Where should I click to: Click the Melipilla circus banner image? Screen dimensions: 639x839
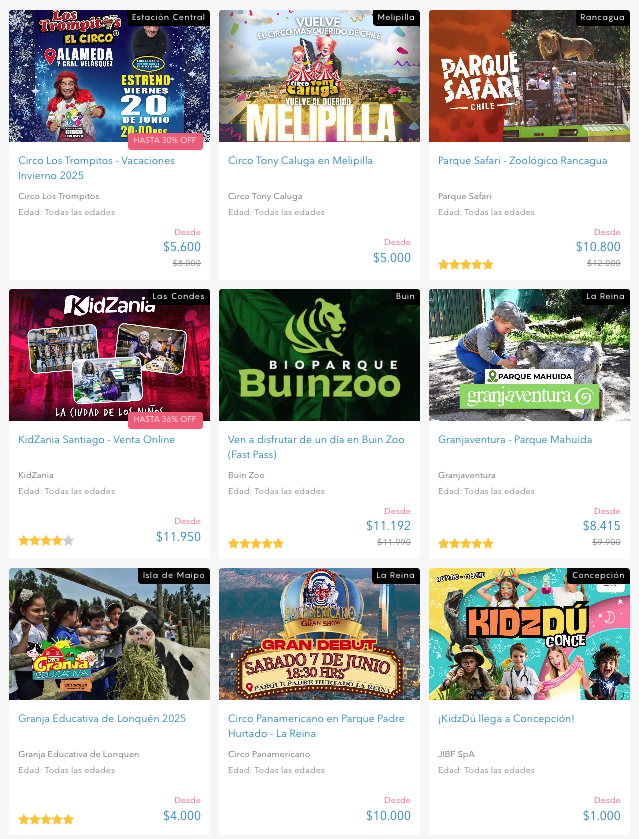coord(320,76)
